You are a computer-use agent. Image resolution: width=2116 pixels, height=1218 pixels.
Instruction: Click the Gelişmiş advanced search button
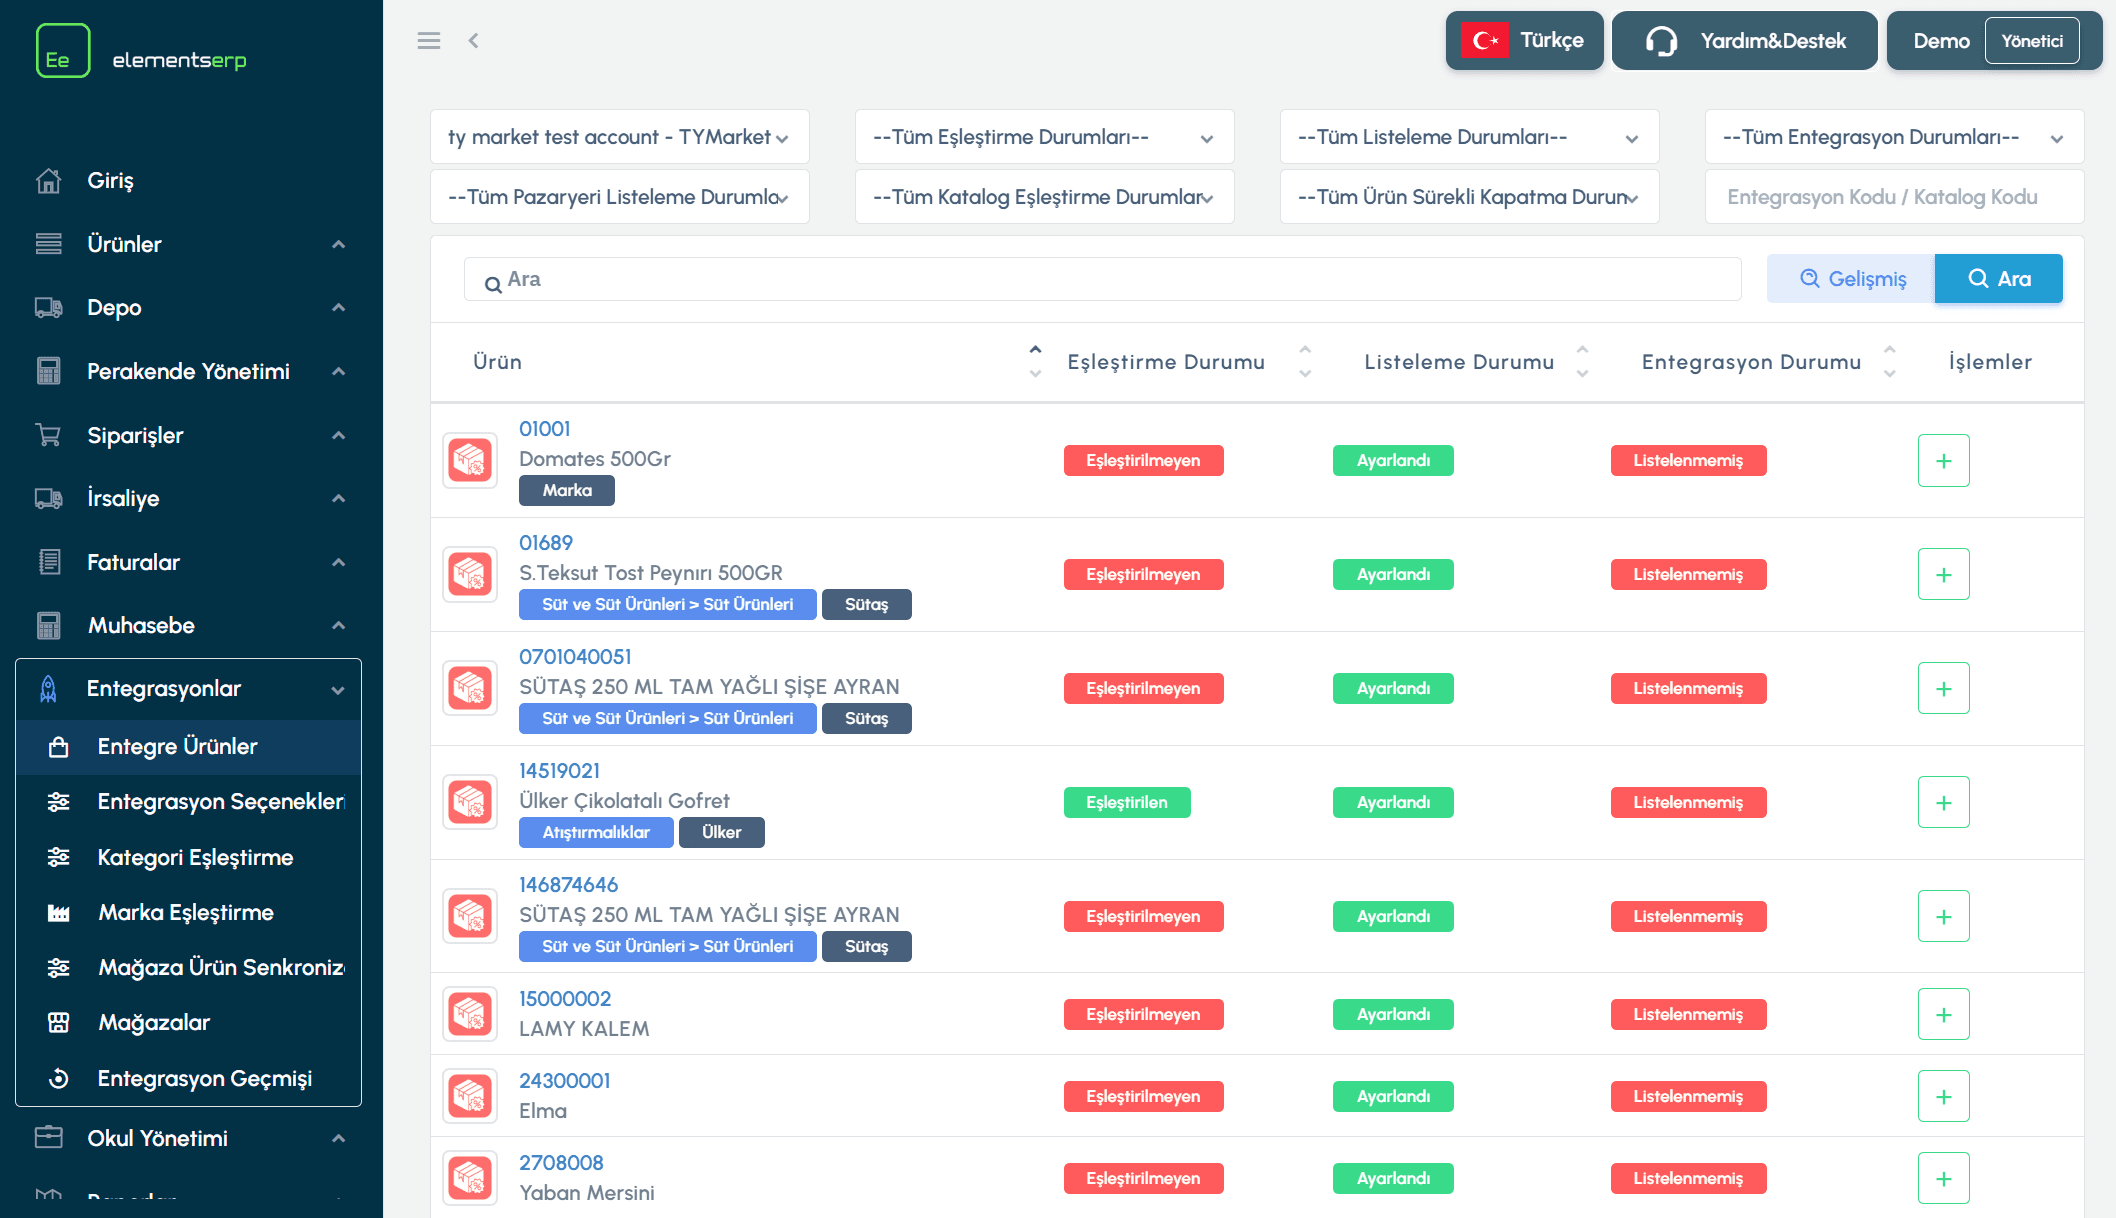tap(1851, 279)
